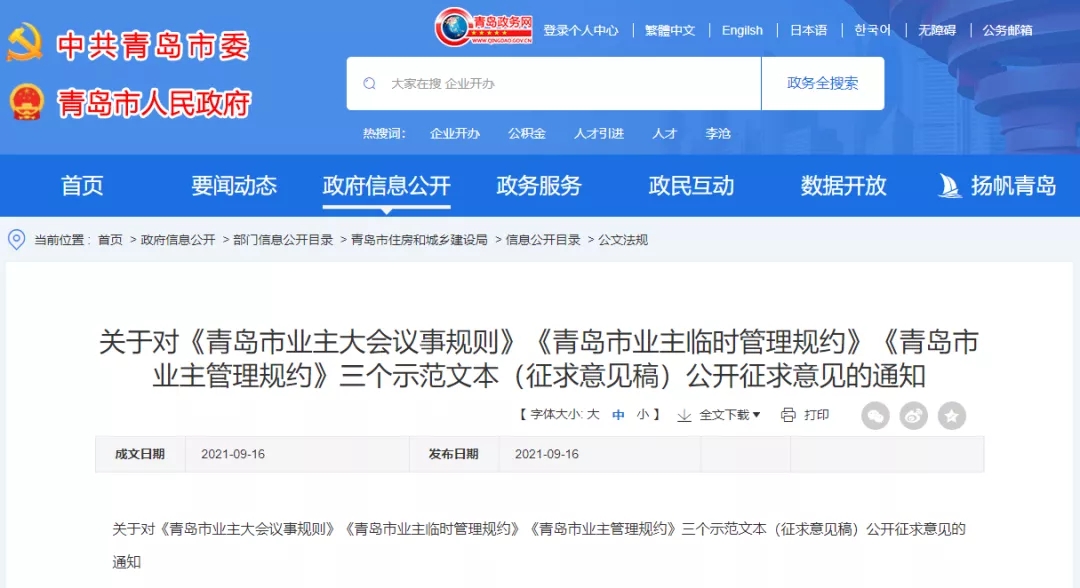
Task: Click the sailboat icon beside 扬帆青岛
Action: tap(950, 186)
